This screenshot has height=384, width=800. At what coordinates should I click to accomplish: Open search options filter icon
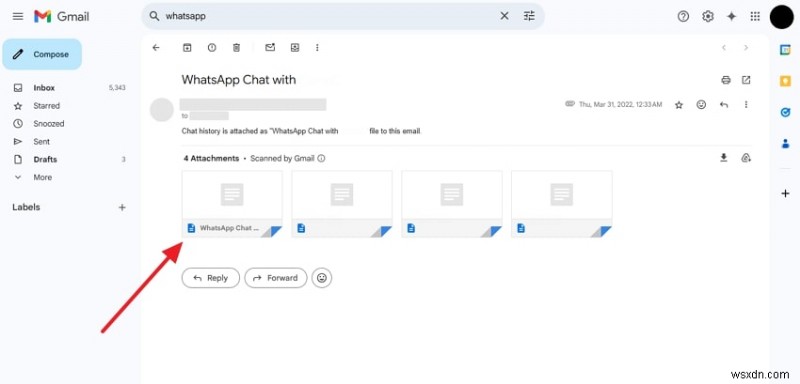(x=529, y=16)
